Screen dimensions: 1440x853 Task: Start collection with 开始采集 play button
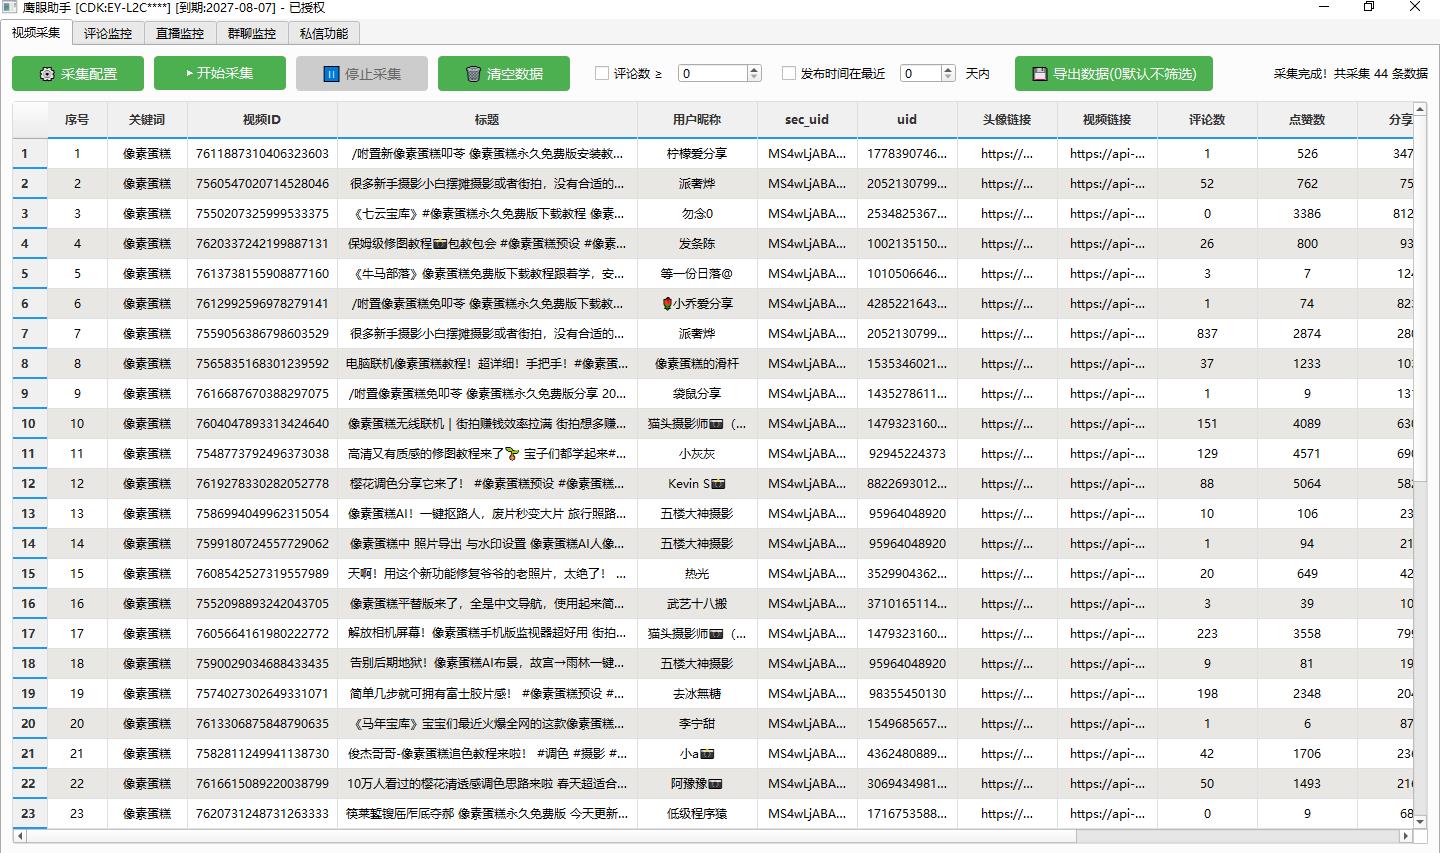click(220, 73)
